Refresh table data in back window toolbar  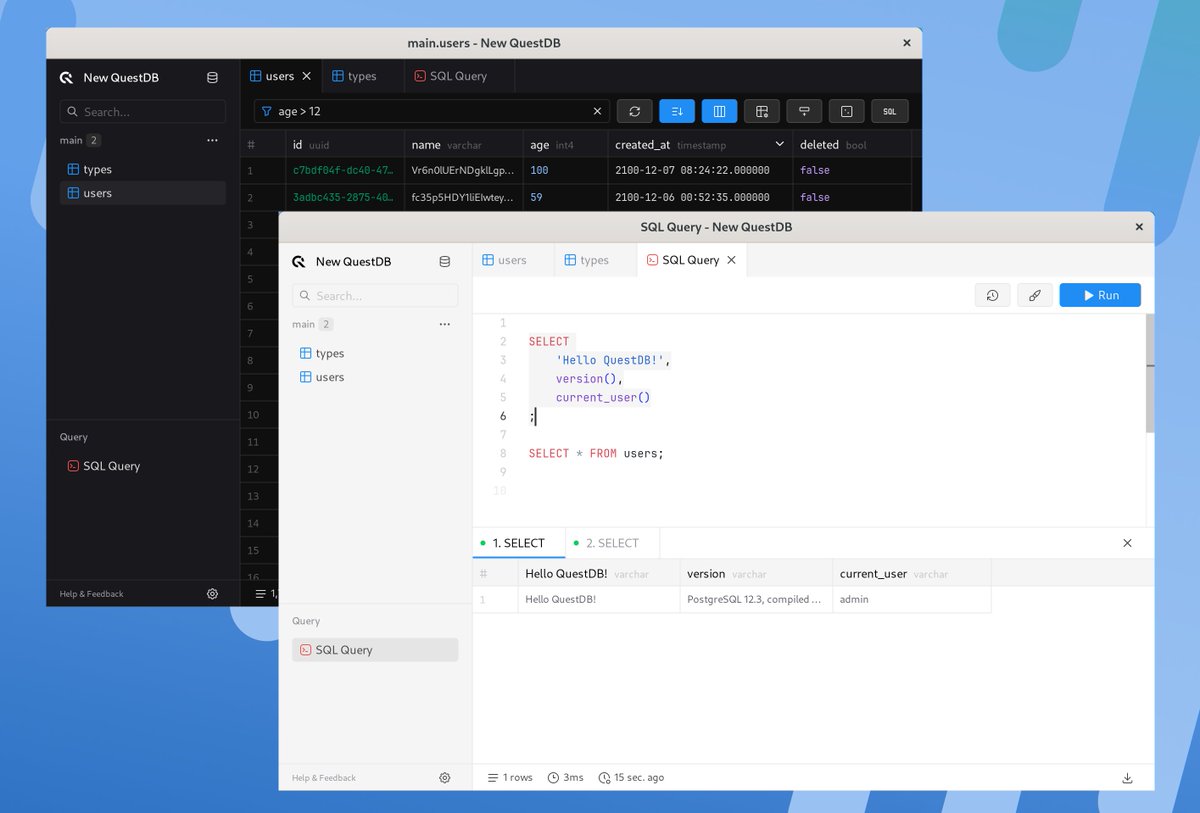634,111
